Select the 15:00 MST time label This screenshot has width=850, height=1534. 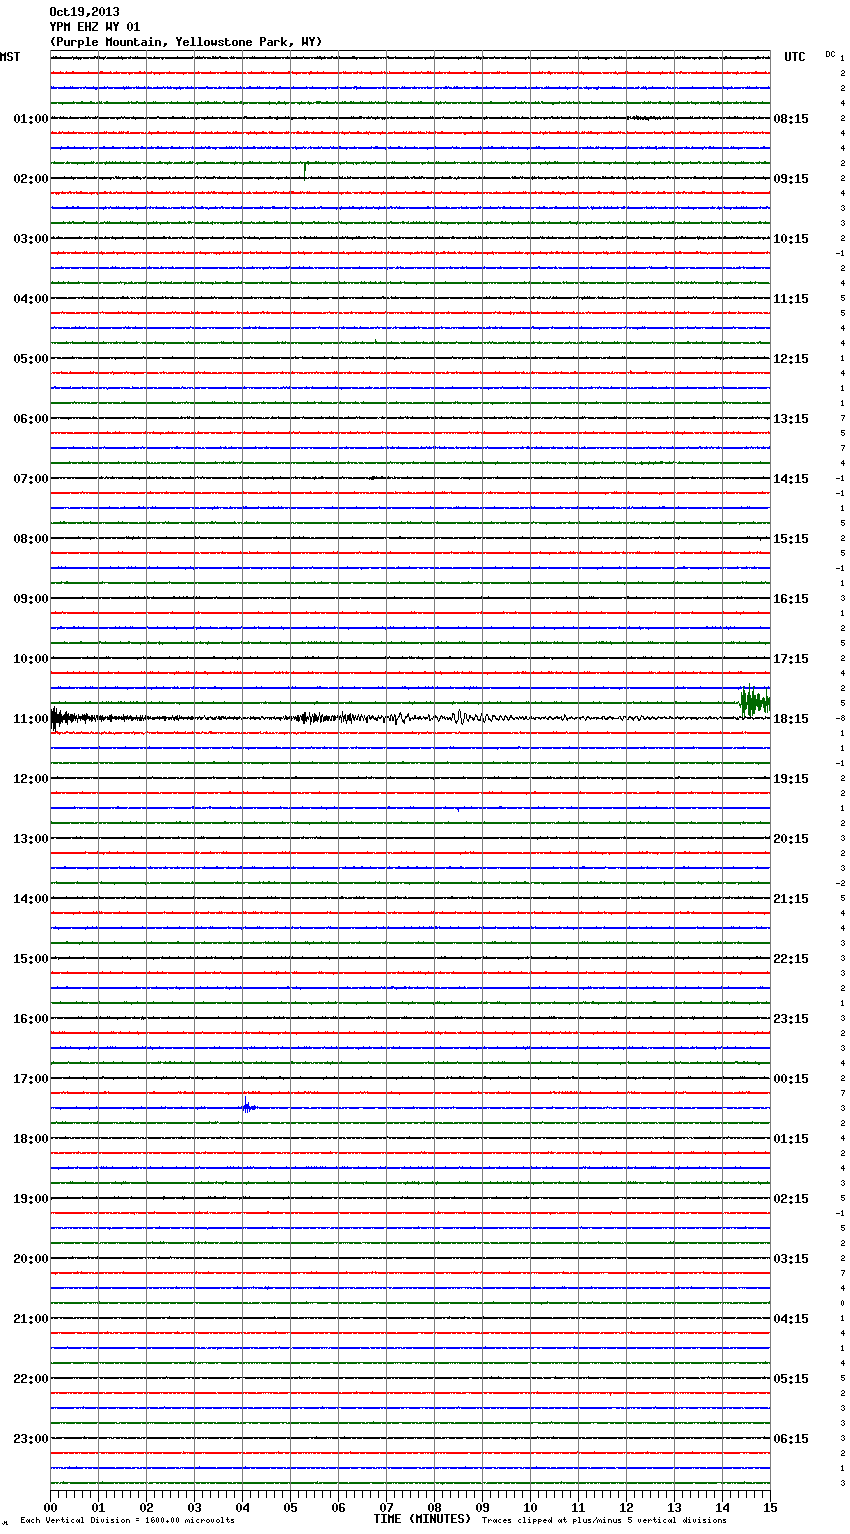click(31, 959)
